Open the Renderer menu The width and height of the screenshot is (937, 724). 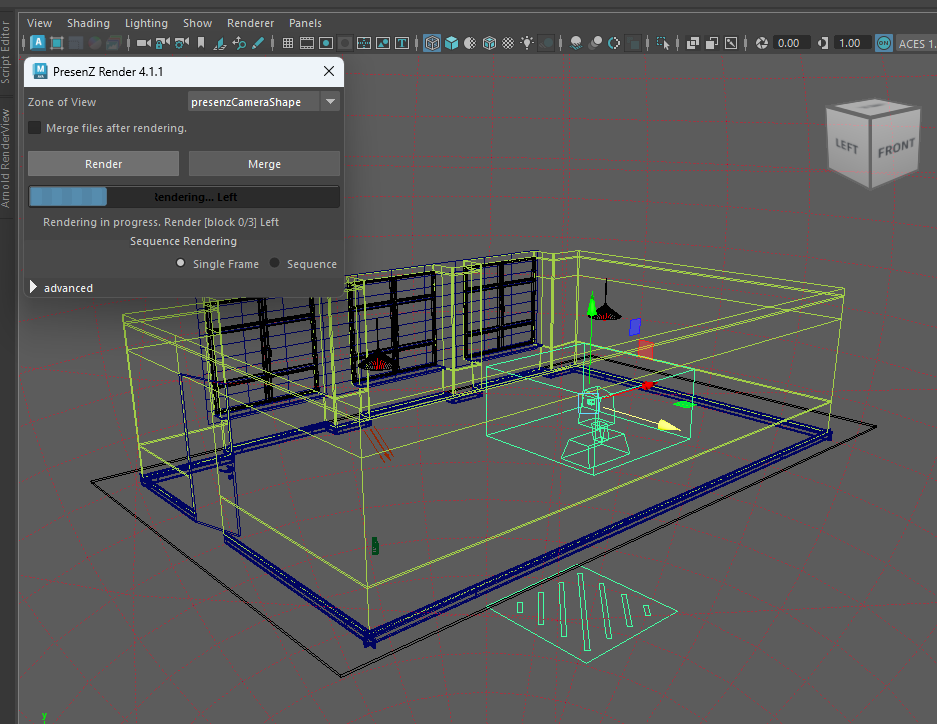[250, 22]
